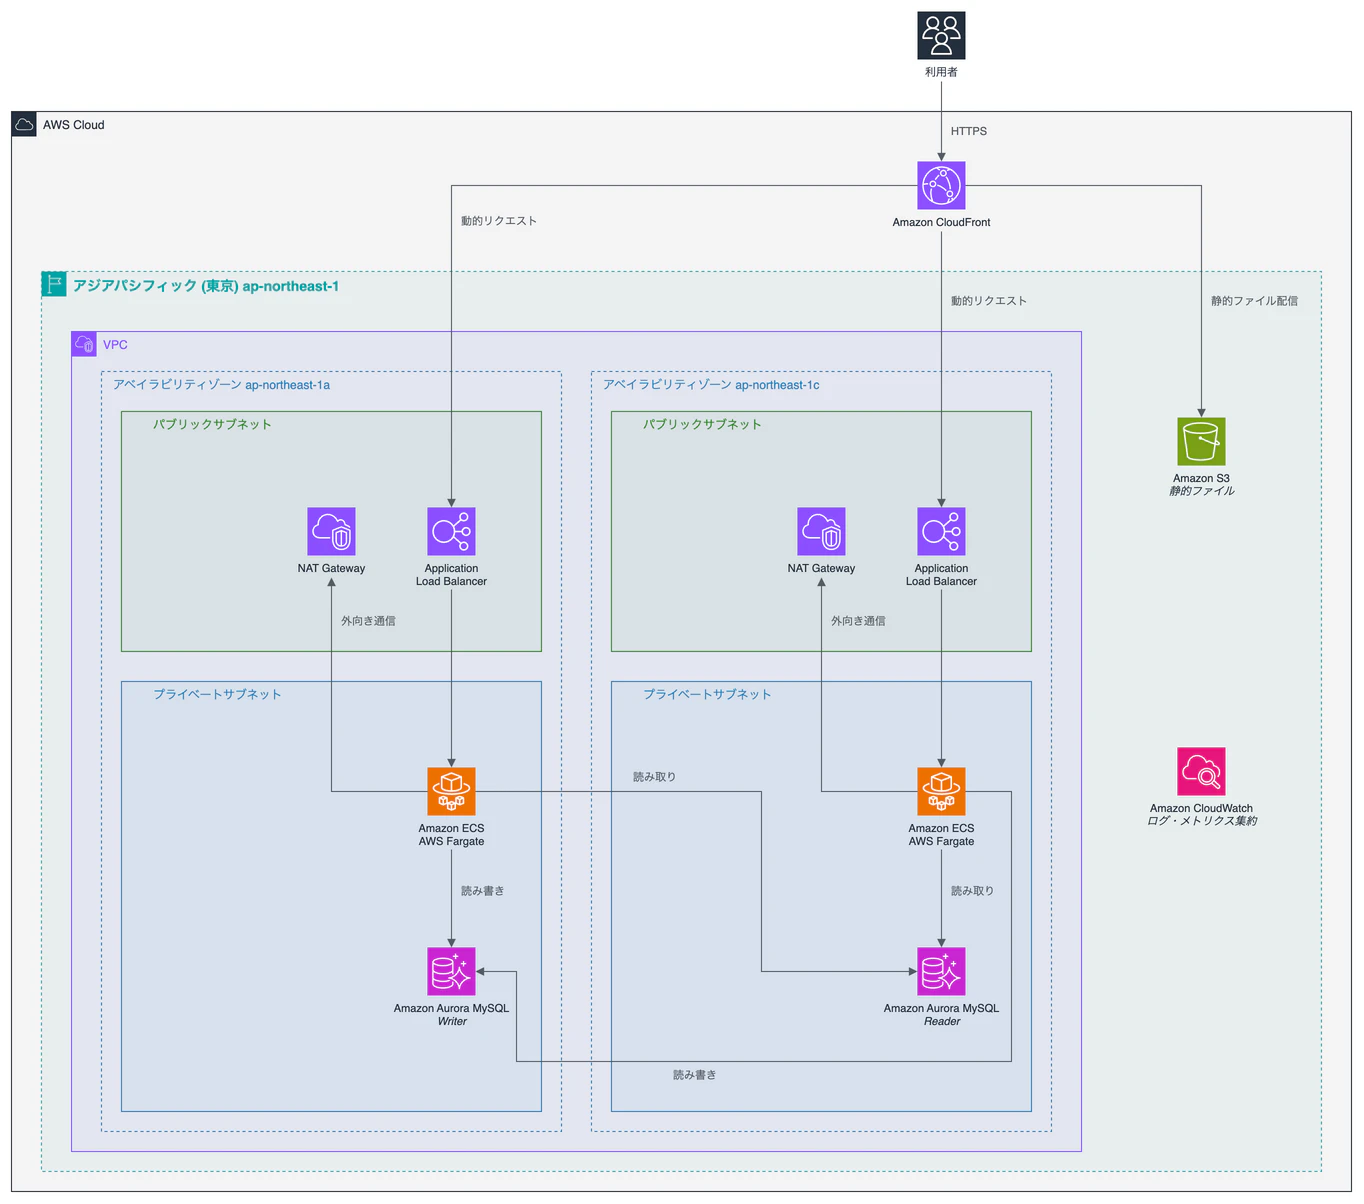The width and height of the screenshot is (1364, 1204).
Task: Select the Aurora MySQL Writer icon
Action: 451,972
